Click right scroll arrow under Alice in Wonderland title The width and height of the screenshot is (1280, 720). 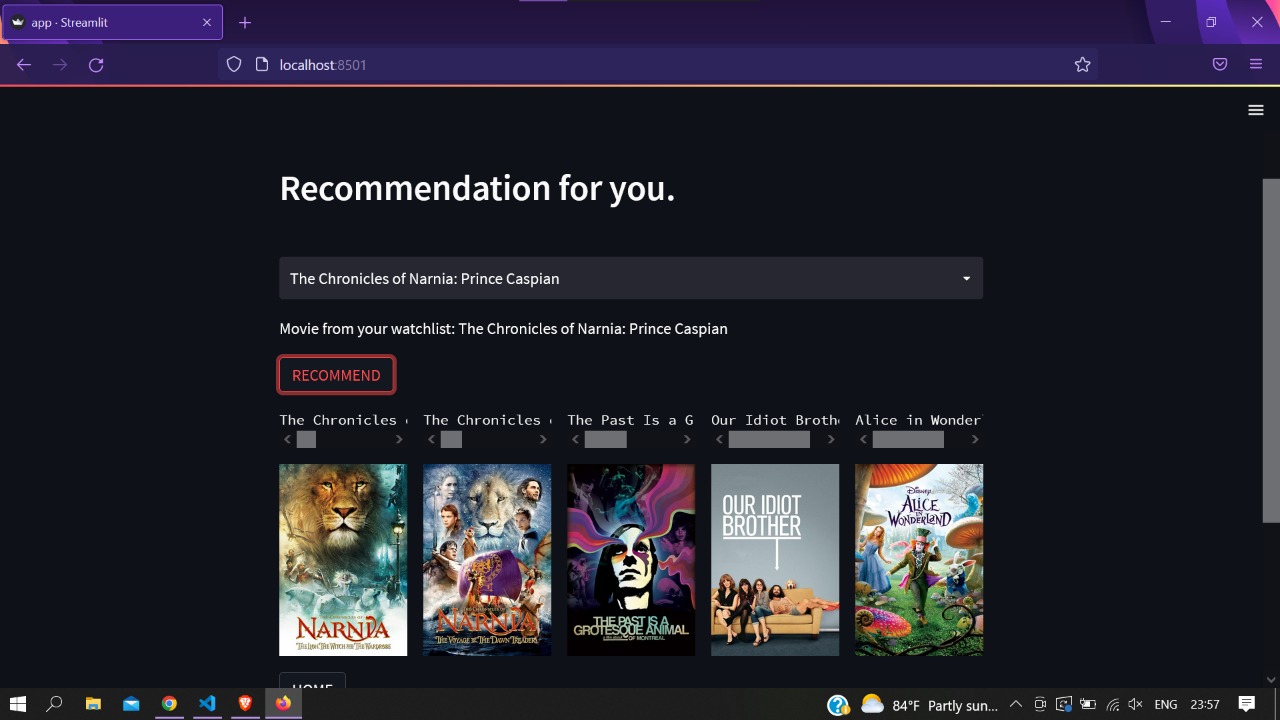tap(975, 439)
